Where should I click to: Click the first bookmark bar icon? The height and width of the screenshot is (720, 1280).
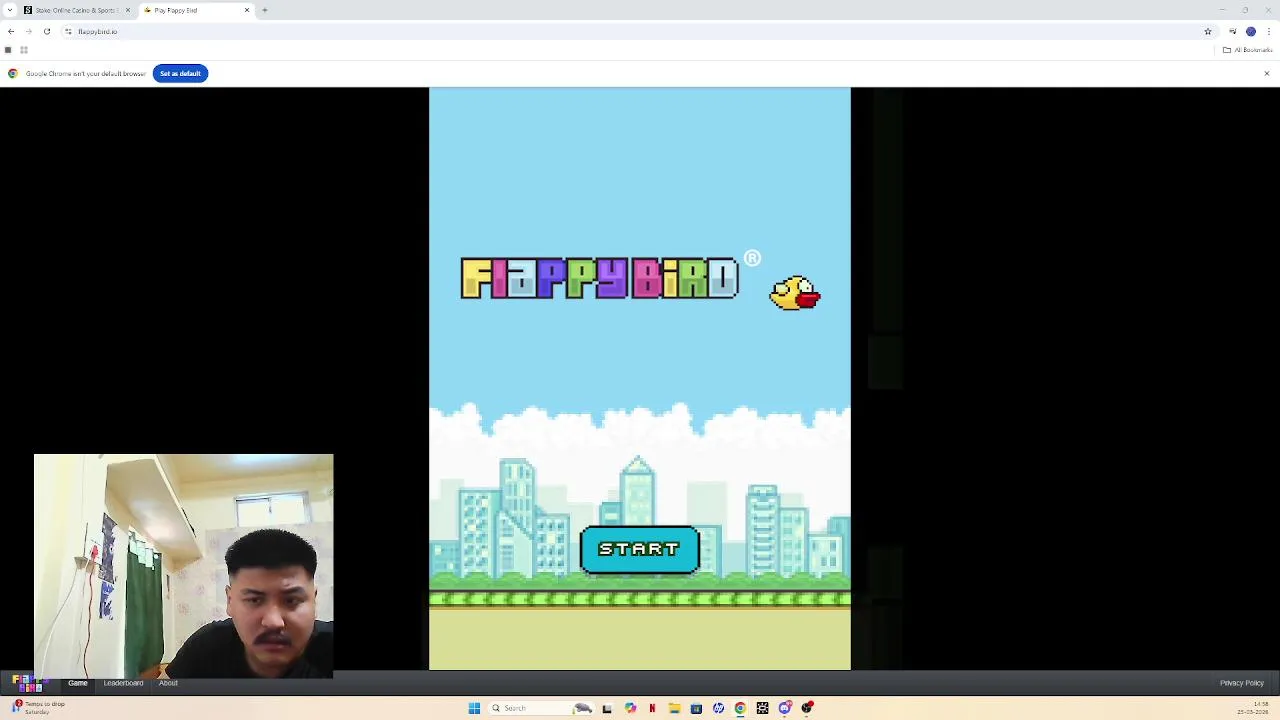8,50
